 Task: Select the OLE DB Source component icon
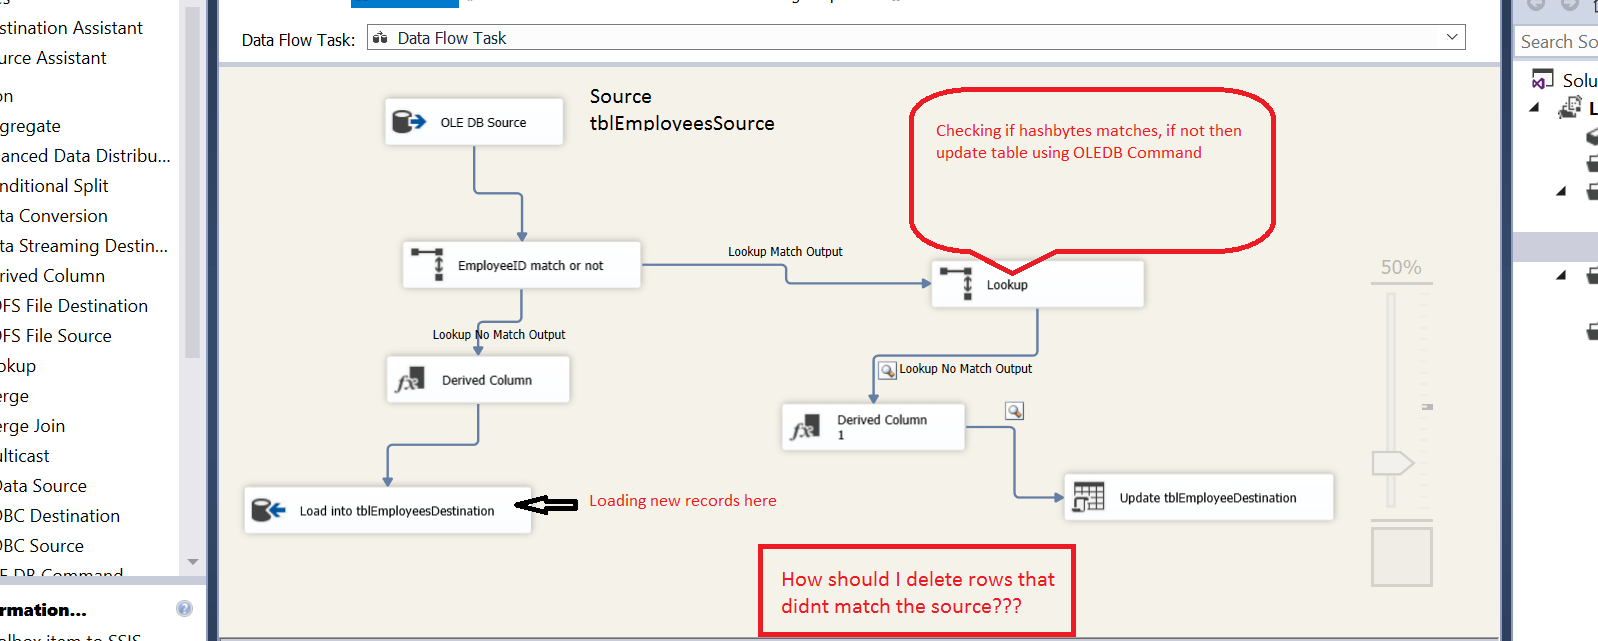click(x=409, y=122)
